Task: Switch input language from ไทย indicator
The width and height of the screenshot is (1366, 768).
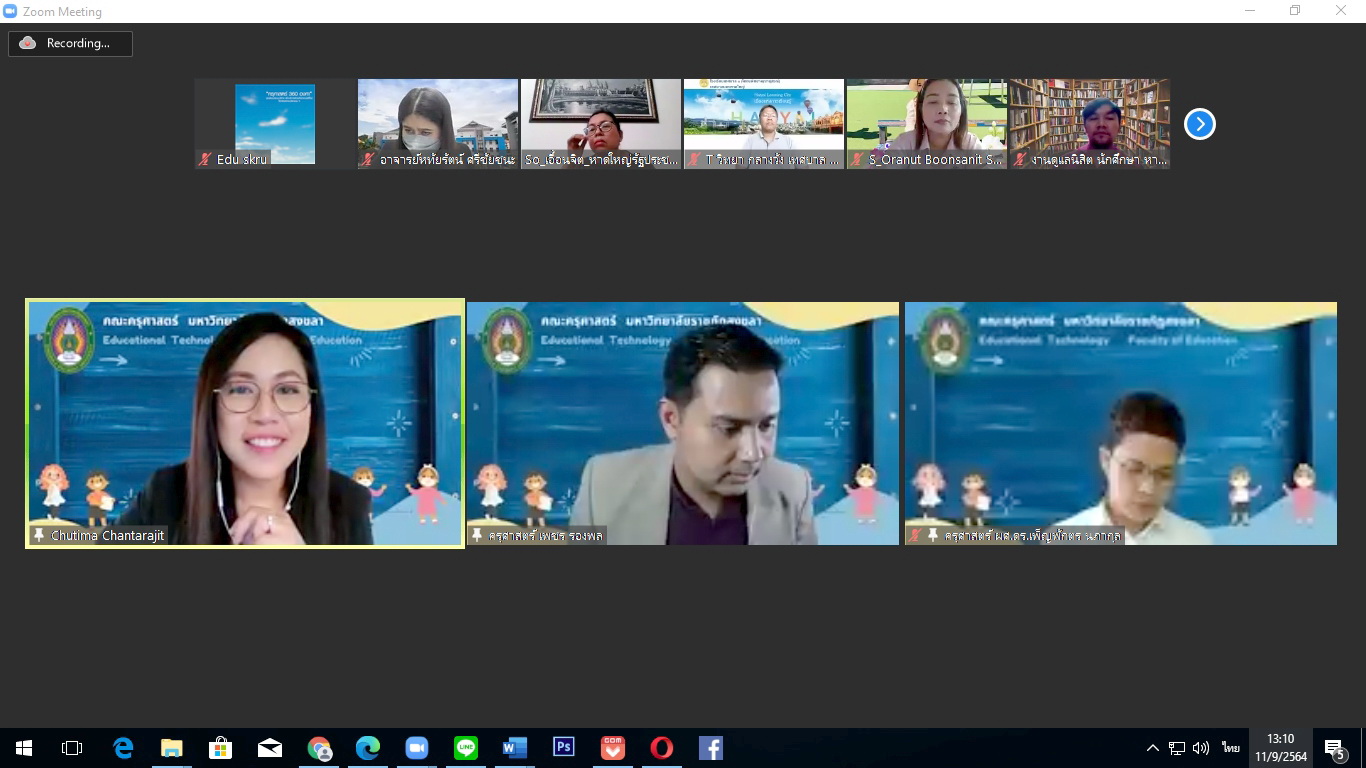Action: [x=1231, y=748]
